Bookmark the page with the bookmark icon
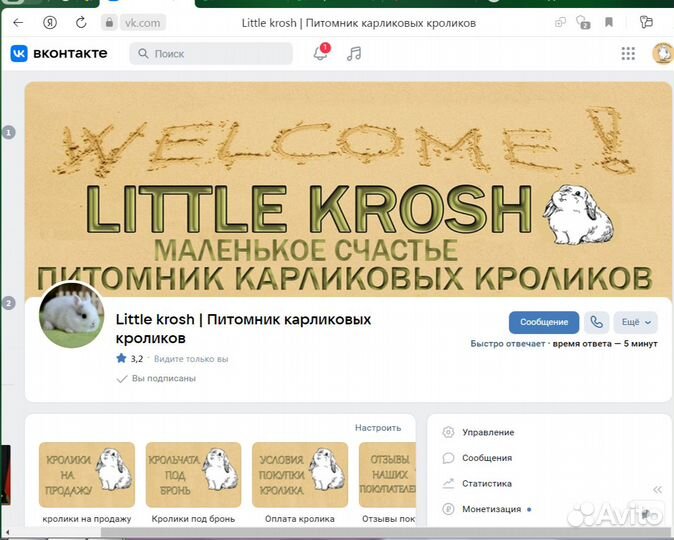 coord(609,22)
